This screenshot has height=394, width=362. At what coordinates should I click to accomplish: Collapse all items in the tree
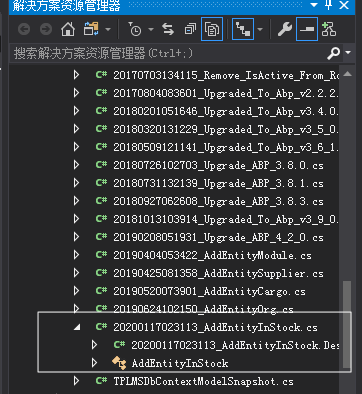(190, 30)
